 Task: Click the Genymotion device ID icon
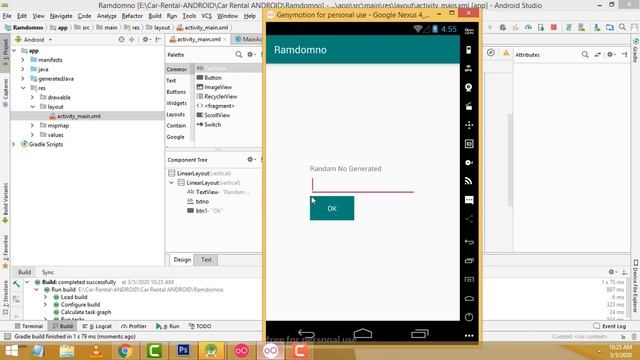[469, 144]
